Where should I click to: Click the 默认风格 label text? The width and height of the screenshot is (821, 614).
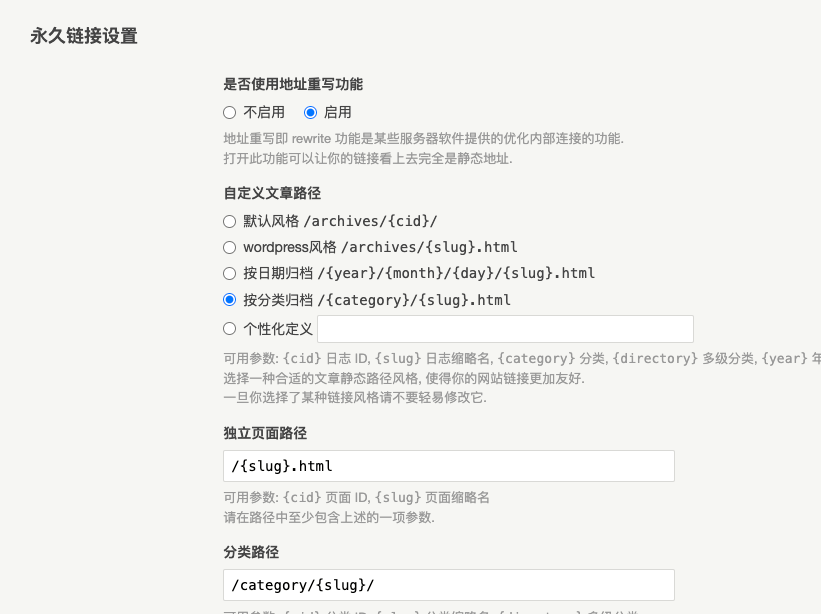[271, 221]
